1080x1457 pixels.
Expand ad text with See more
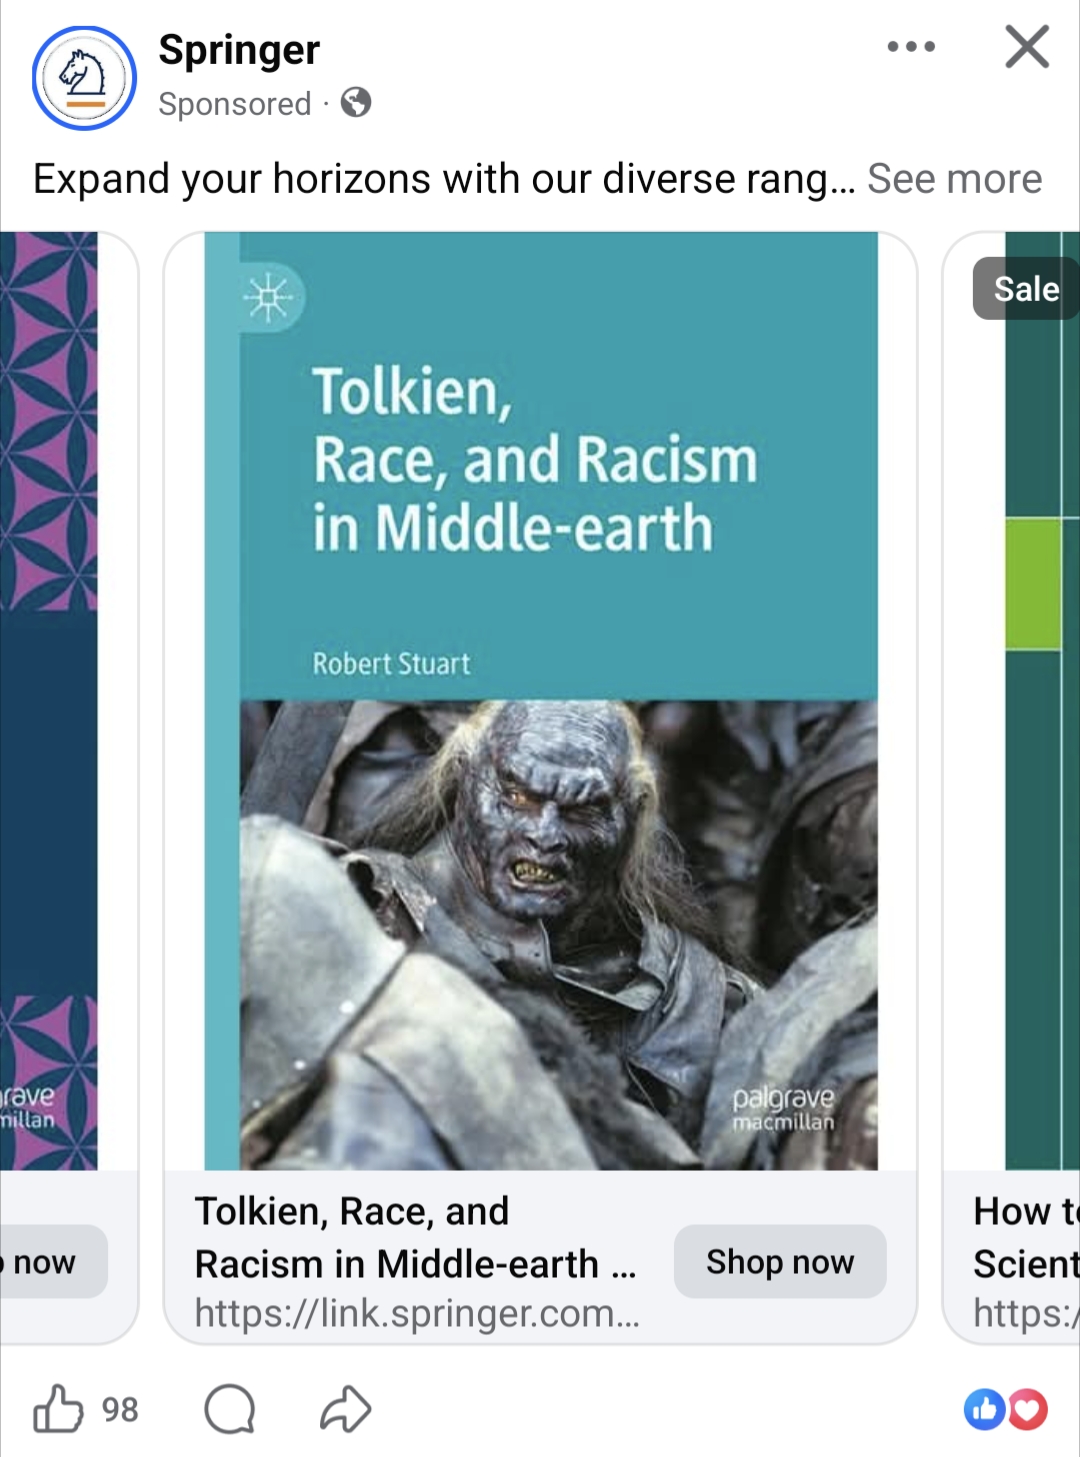click(954, 179)
